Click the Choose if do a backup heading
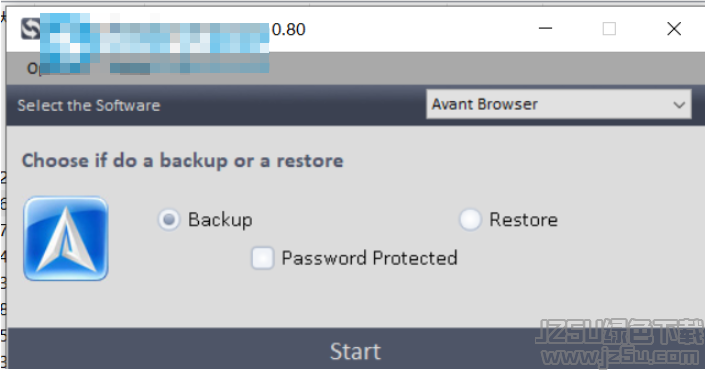The width and height of the screenshot is (705, 370). (183, 161)
